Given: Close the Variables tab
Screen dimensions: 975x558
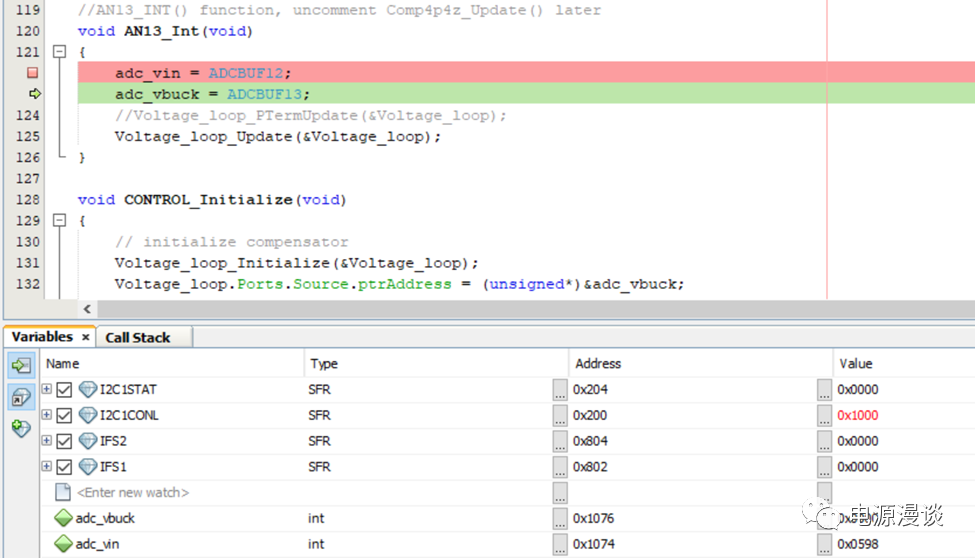Looking at the screenshot, I should point(86,338).
